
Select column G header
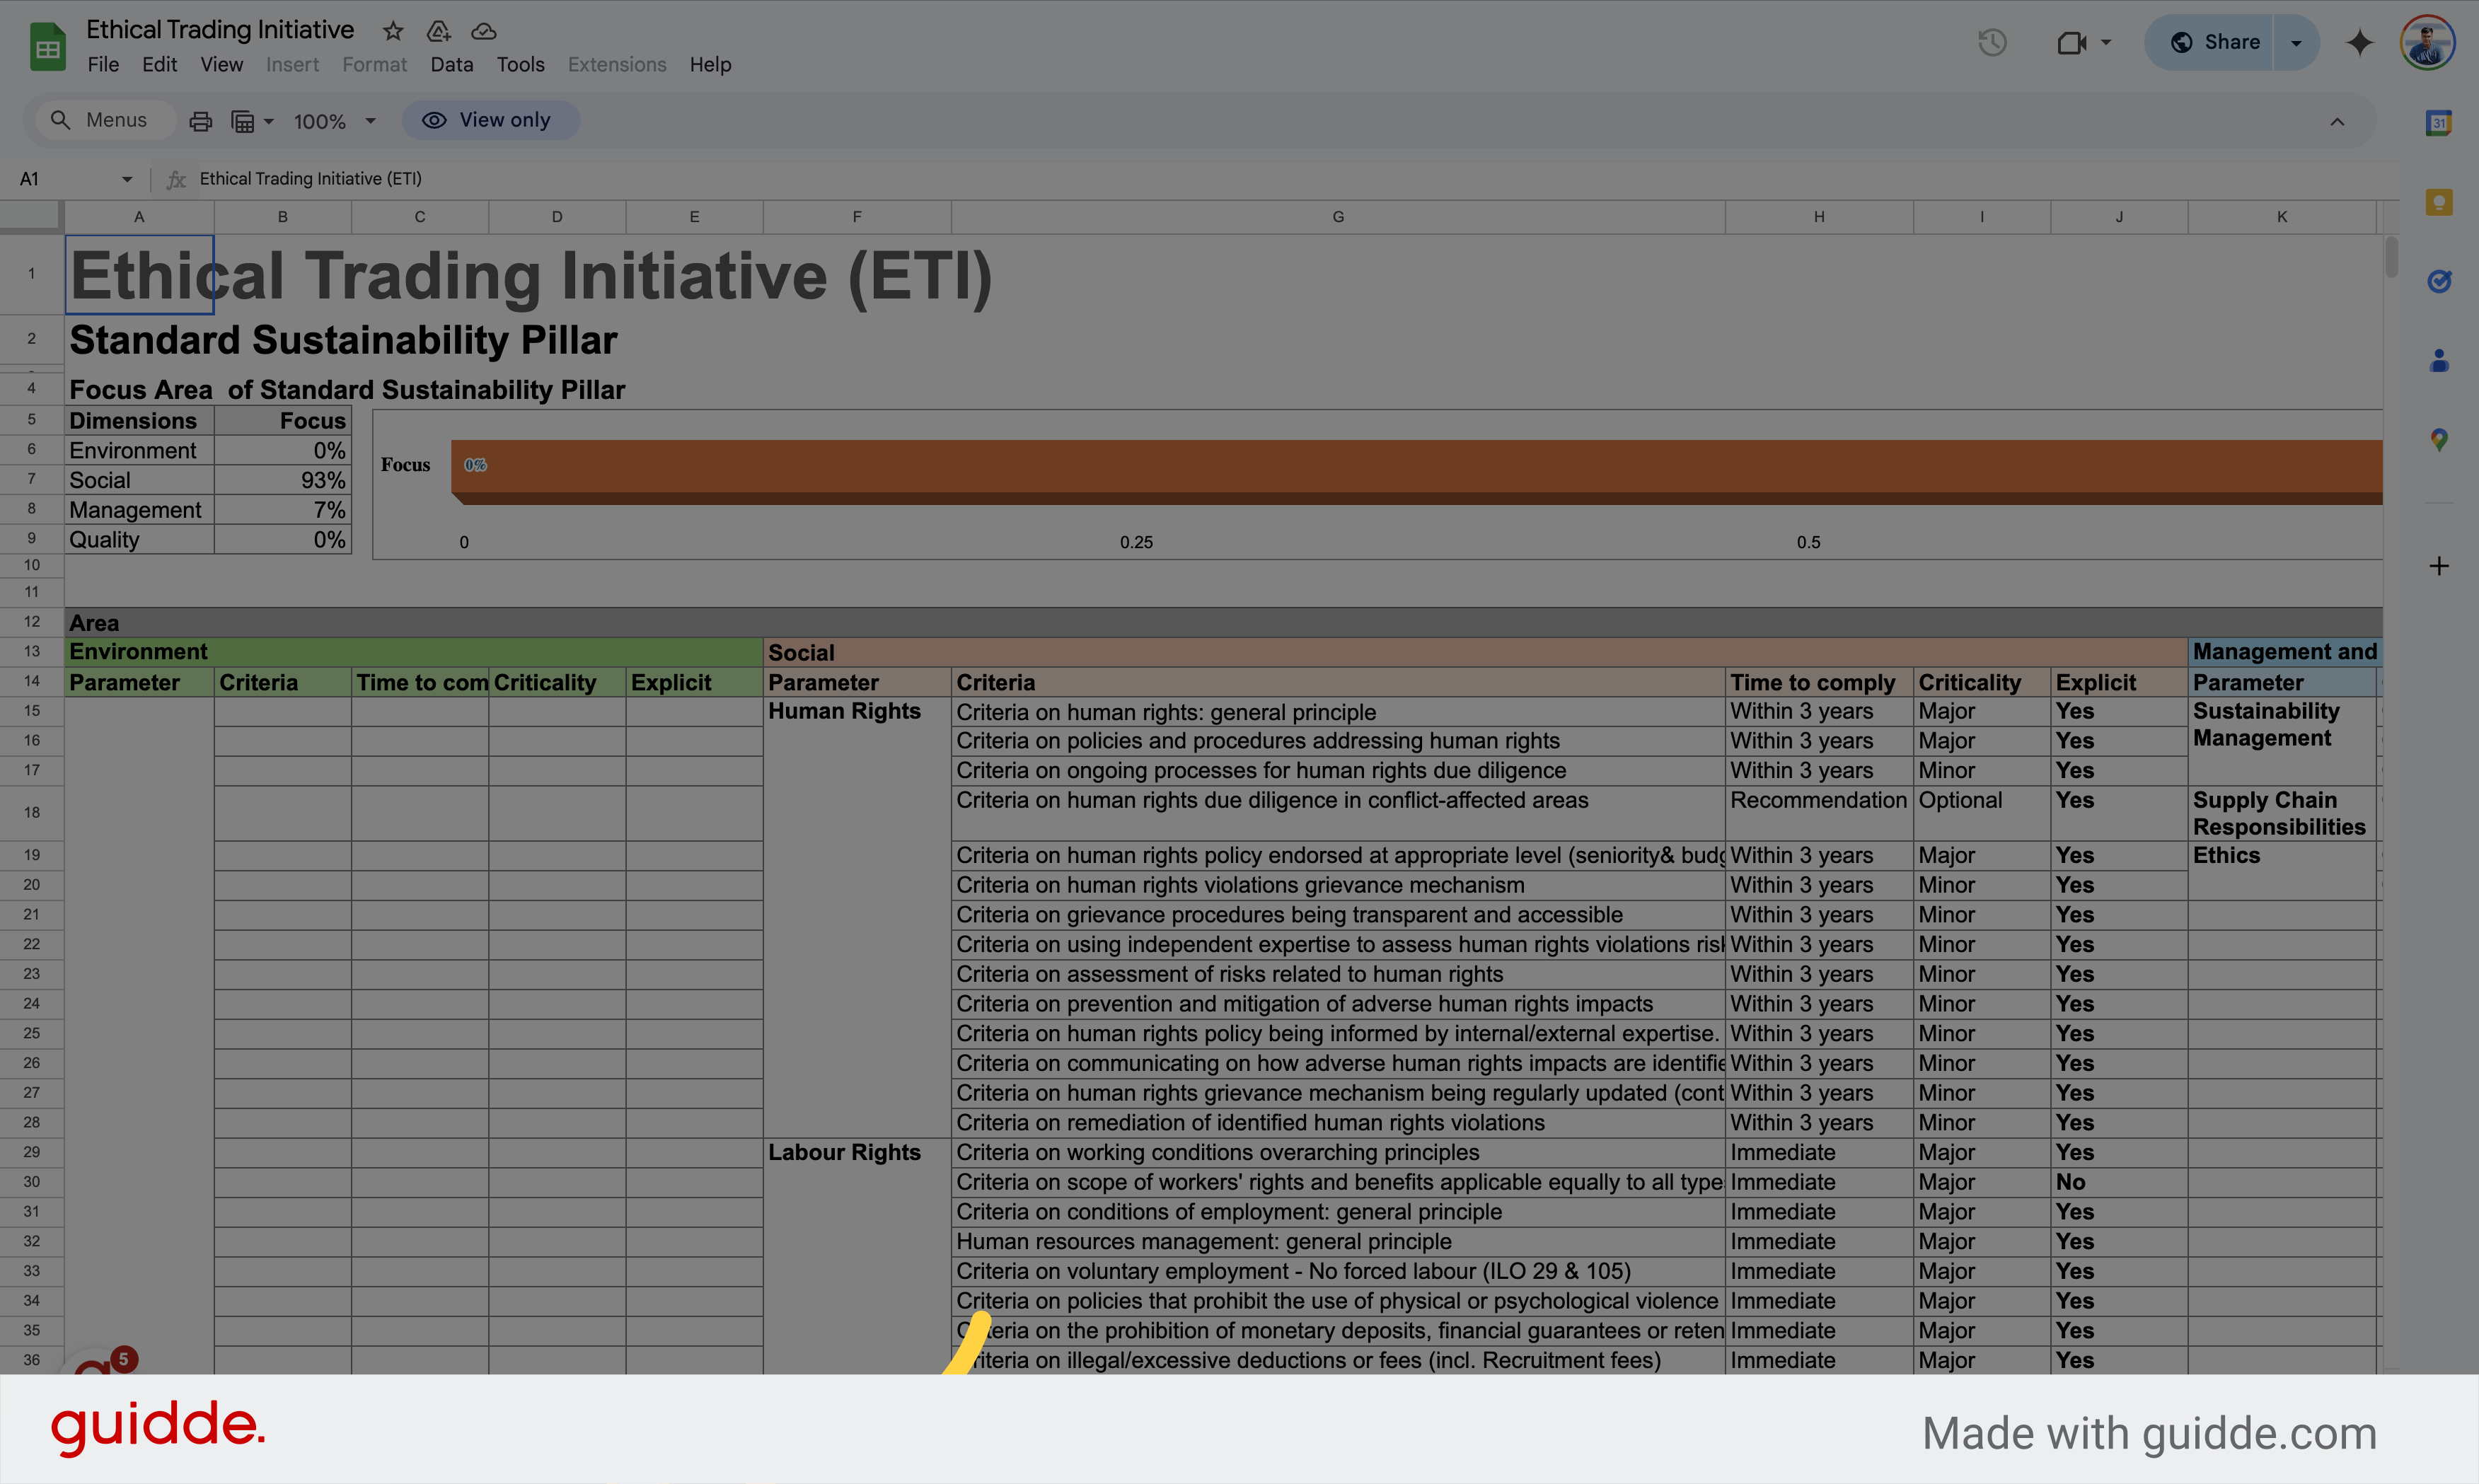pos(1338,216)
